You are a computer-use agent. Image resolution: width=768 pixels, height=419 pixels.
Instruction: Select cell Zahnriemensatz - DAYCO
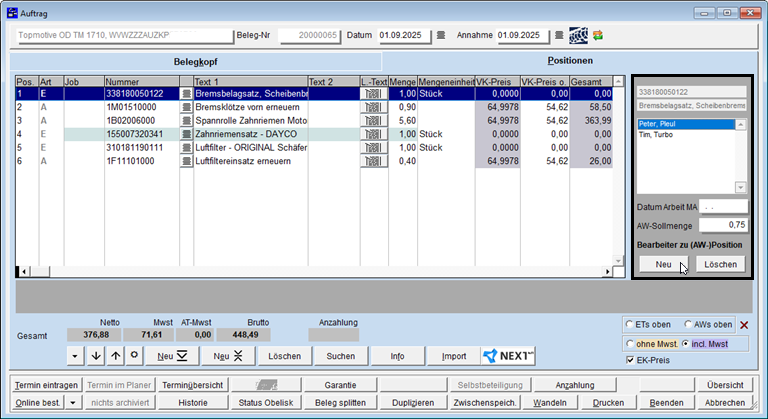(251, 134)
